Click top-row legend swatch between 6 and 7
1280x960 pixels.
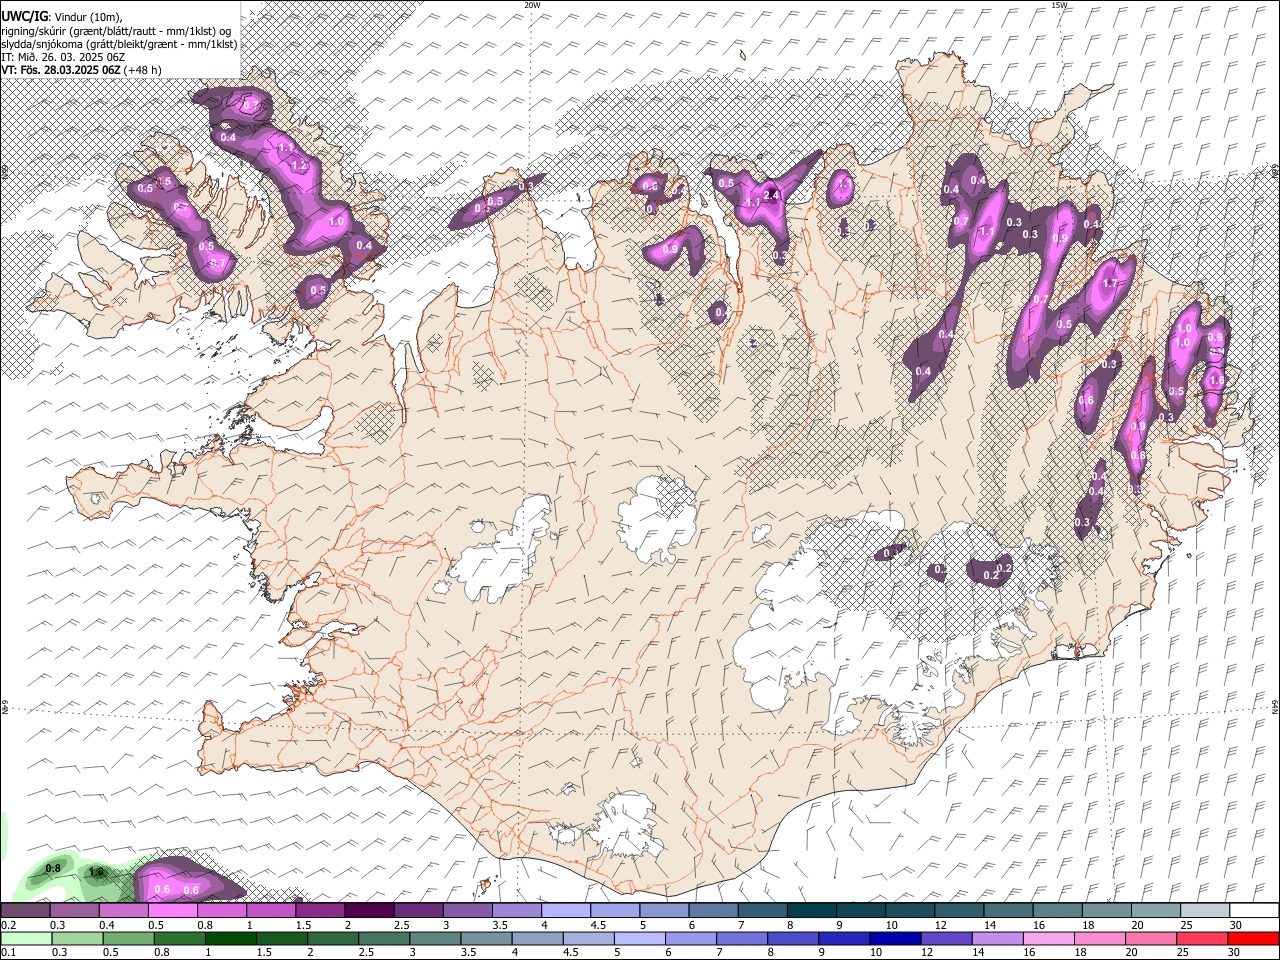(x=713, y=911)
